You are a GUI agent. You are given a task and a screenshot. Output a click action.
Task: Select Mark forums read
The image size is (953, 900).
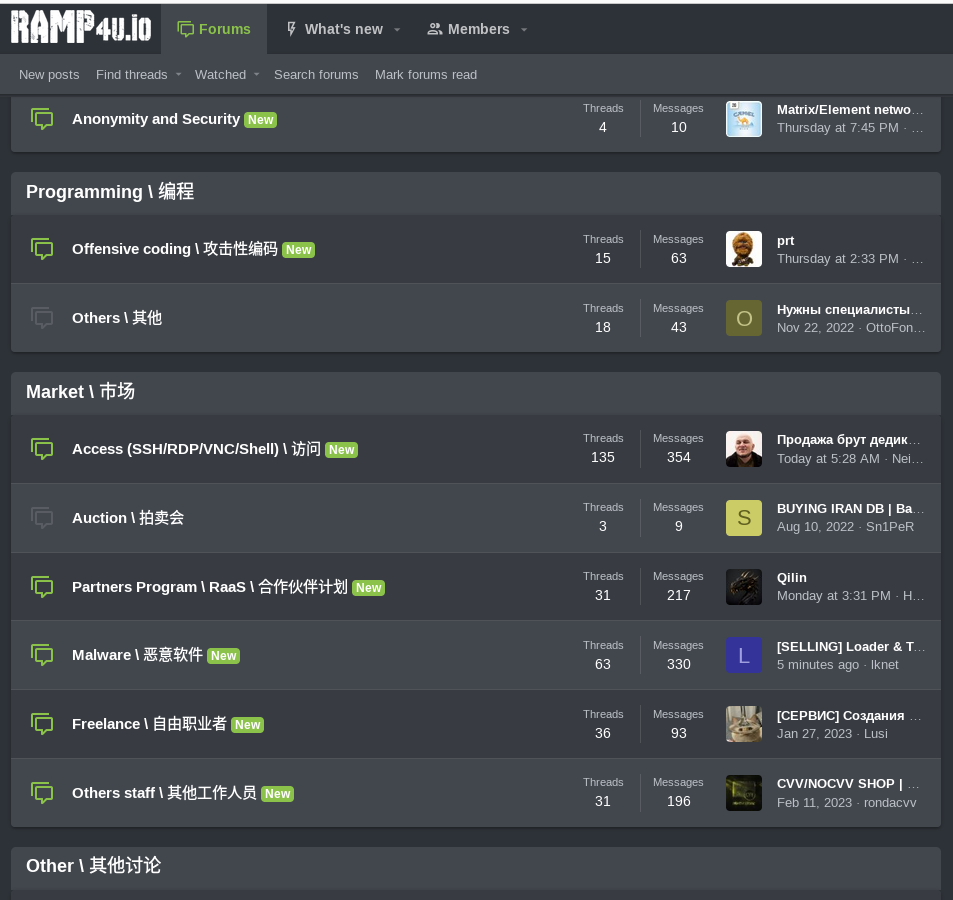point(425,75)
